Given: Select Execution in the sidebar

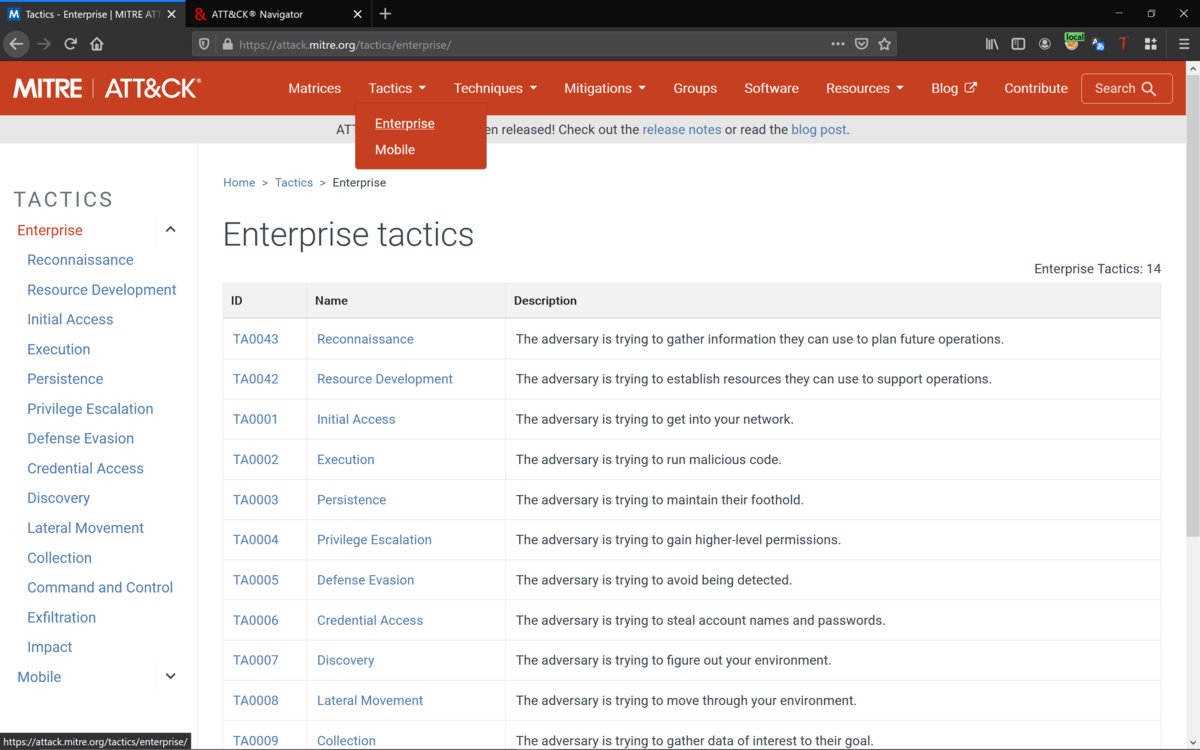Looking at the screenshot, I should click(x=59, y=349).
